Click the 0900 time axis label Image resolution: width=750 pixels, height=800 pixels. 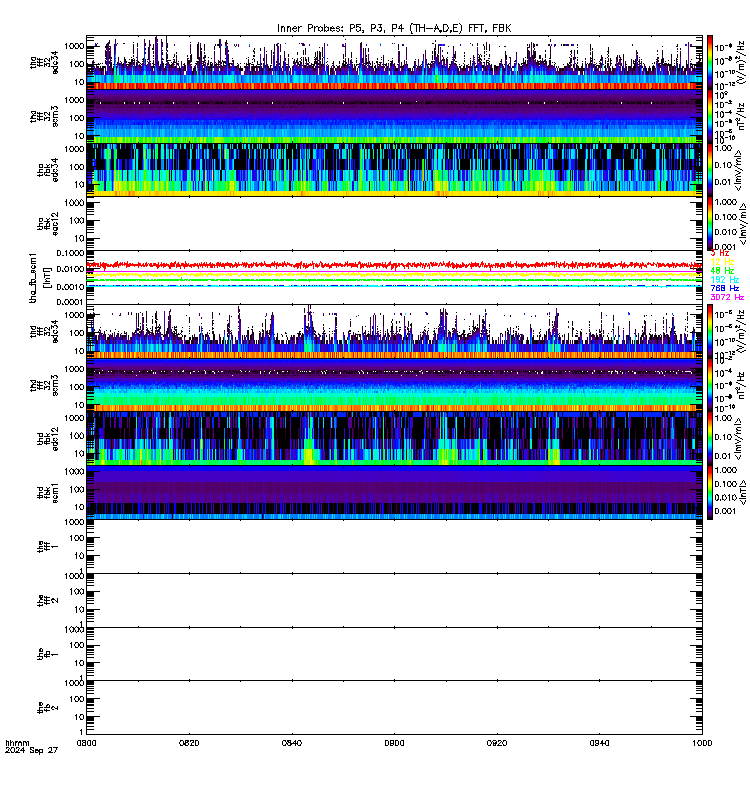394,743
